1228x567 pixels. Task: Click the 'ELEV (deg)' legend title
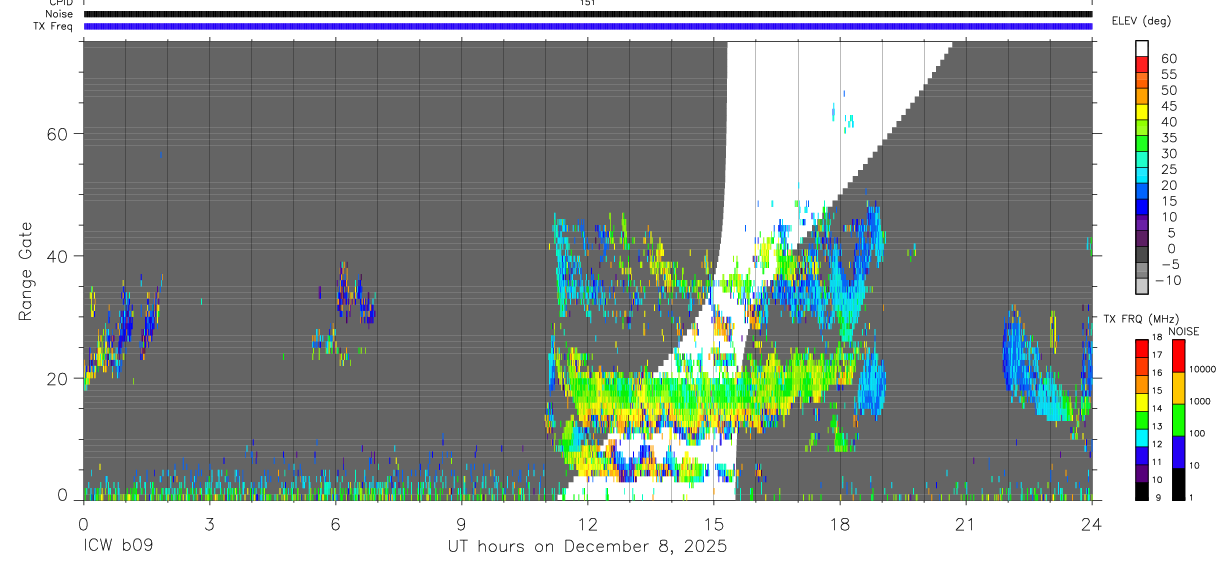1141,20
